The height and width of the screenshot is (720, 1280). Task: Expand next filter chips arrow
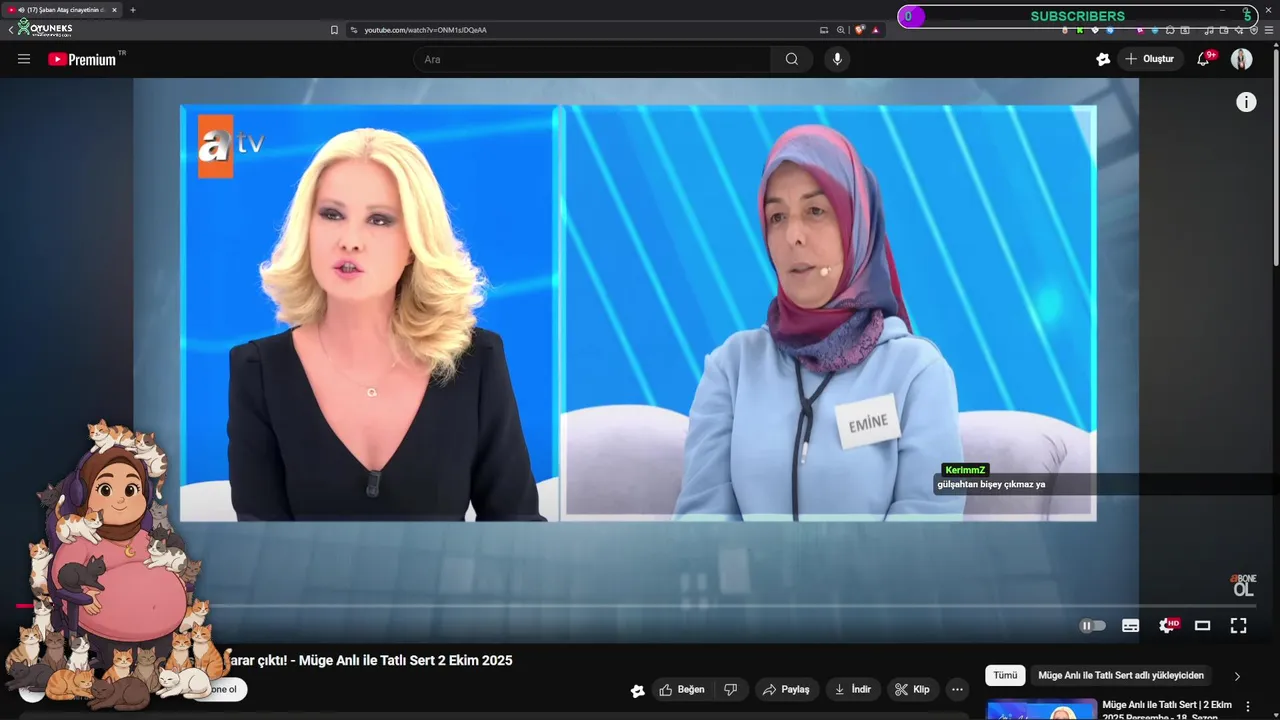[1237, 676]
